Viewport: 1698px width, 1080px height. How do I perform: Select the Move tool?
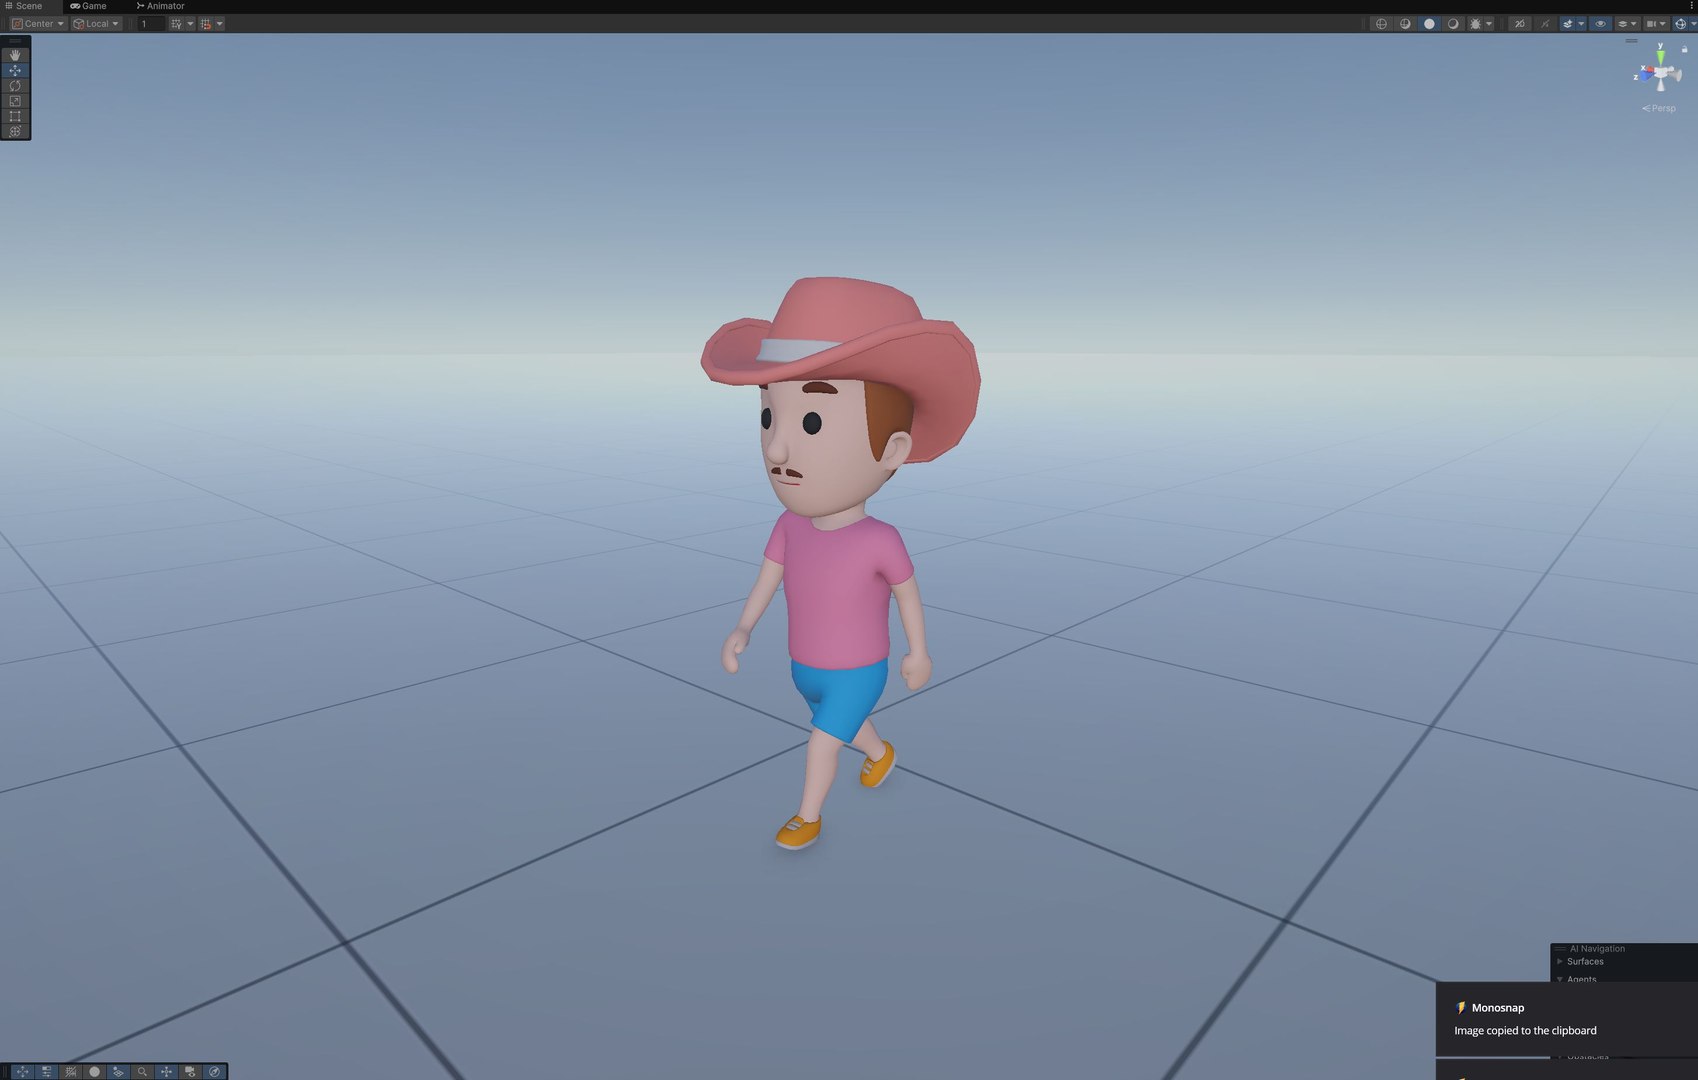tap(15, 70)
